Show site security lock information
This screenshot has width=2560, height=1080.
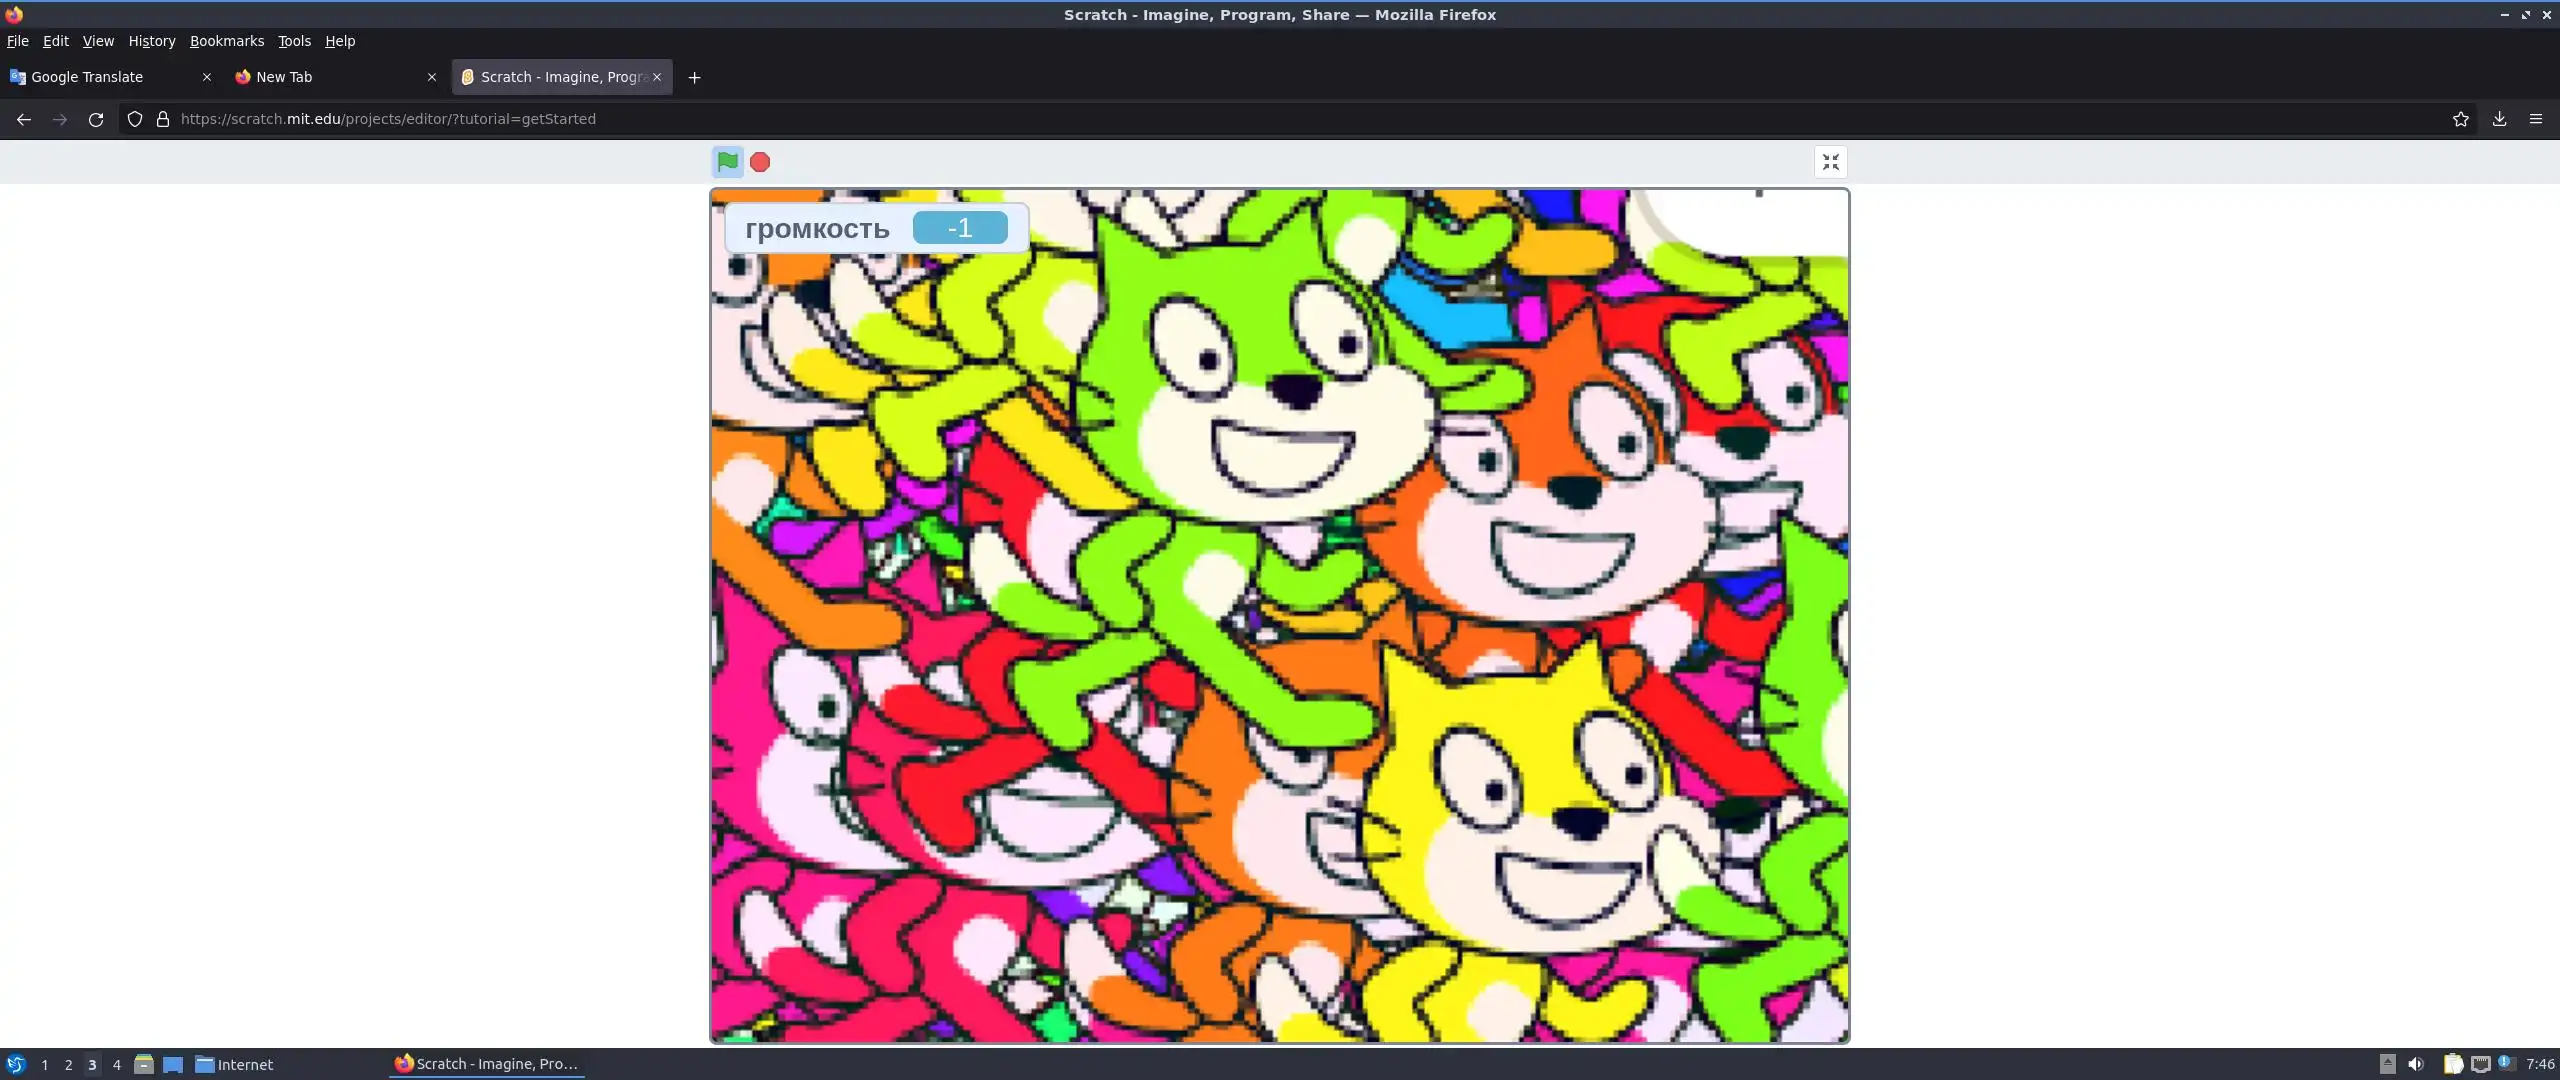pyautogui.click(x=163, y=119)
